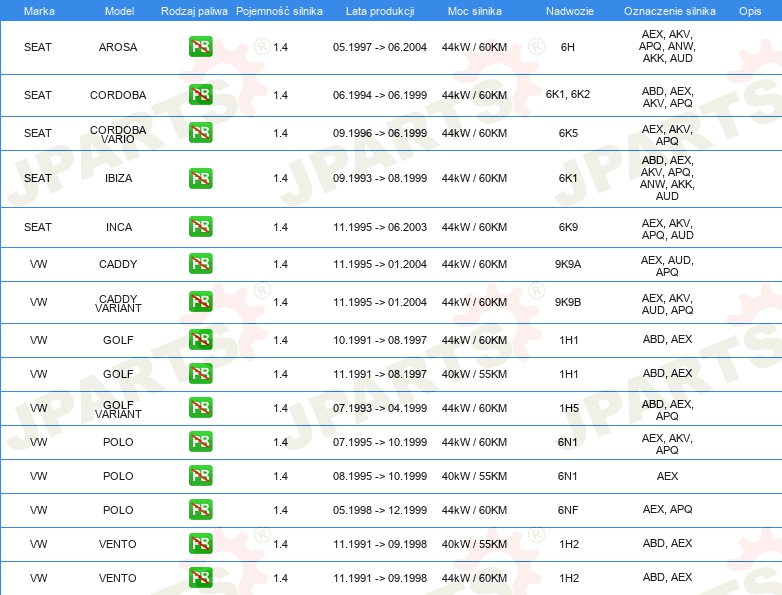Click the fuel icon in the VENTO 44kW row

[x=200, y=578]
